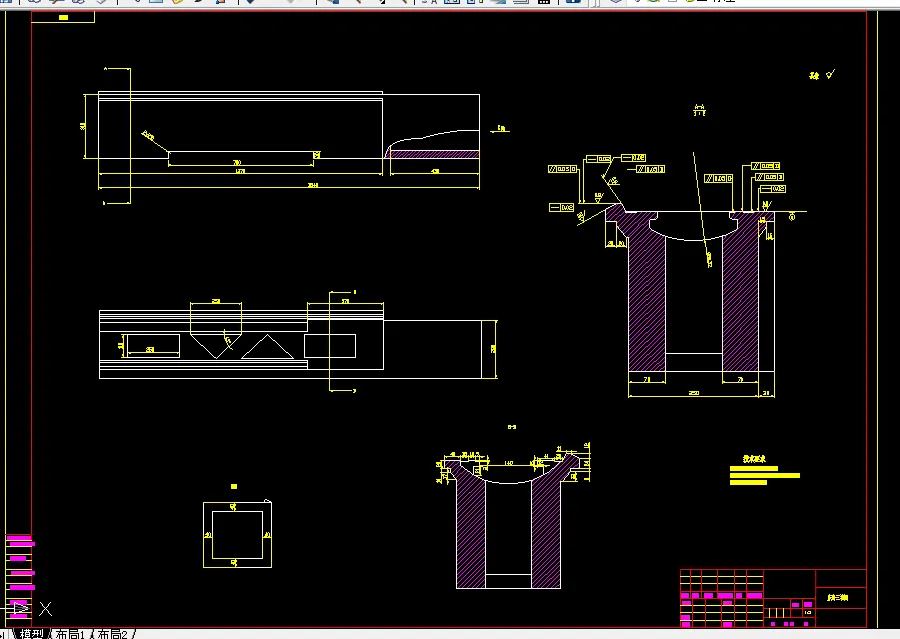This screenshot has width=900, height=639.
Task: Select the upward-pointing triangle in the plan view
Action: click(267, 347)
